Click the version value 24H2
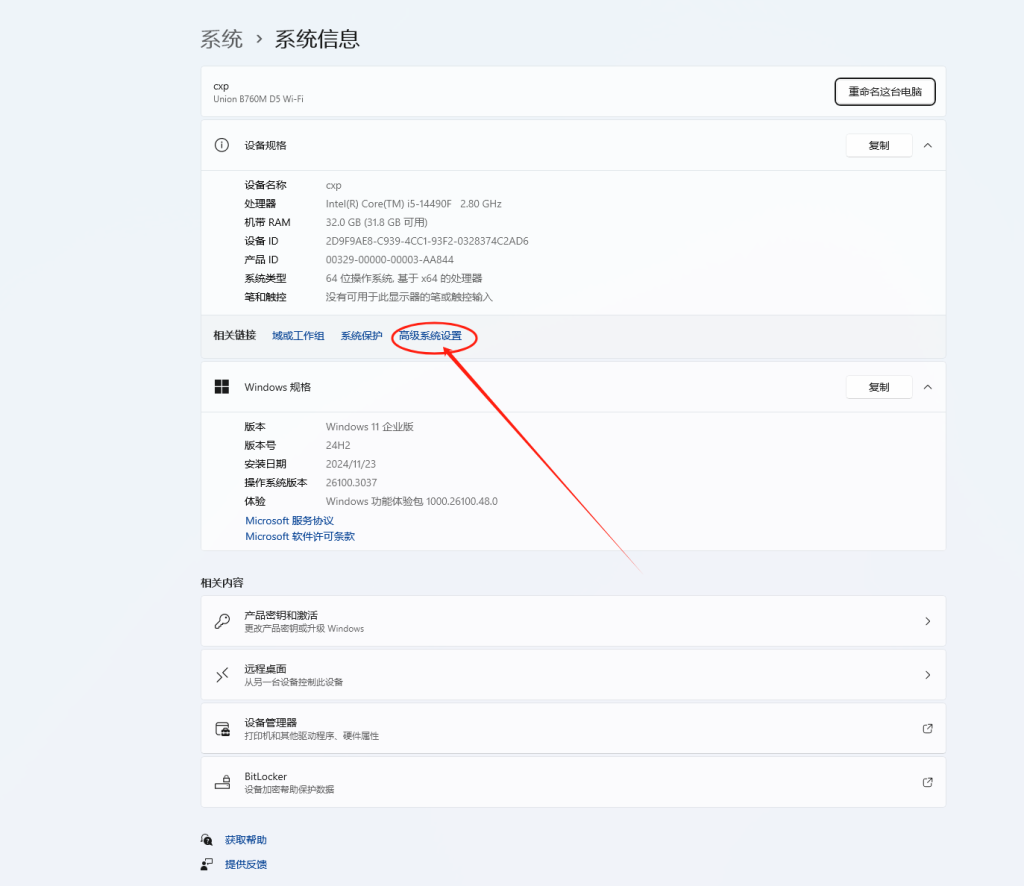 (x=338, y=445)
